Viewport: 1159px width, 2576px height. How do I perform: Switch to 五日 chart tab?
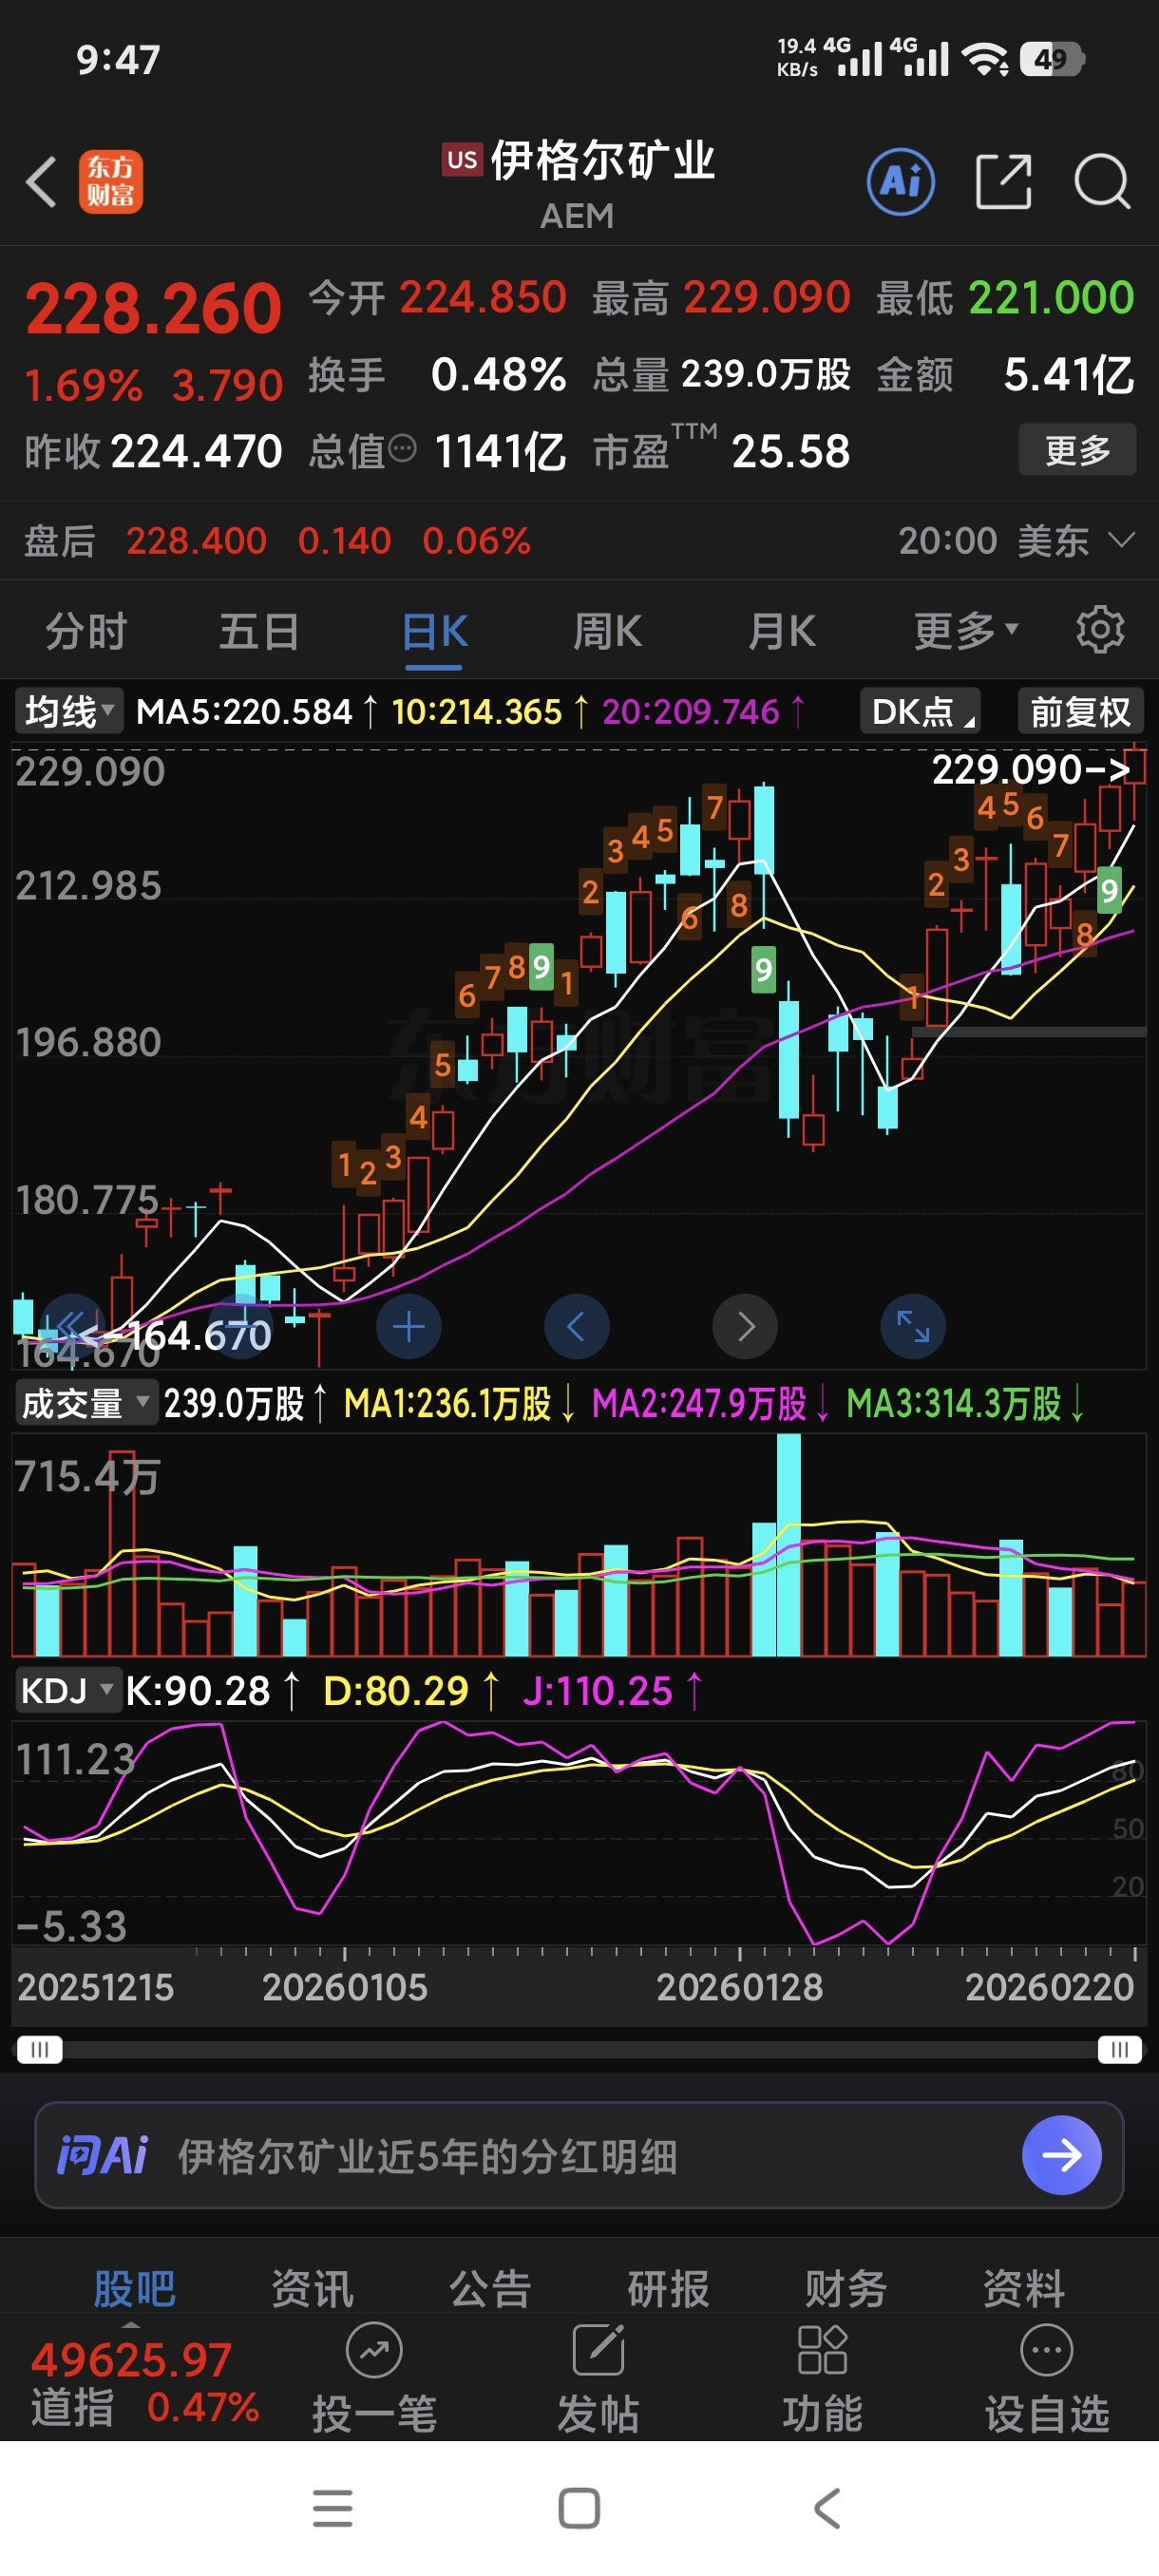click(259, 631)
